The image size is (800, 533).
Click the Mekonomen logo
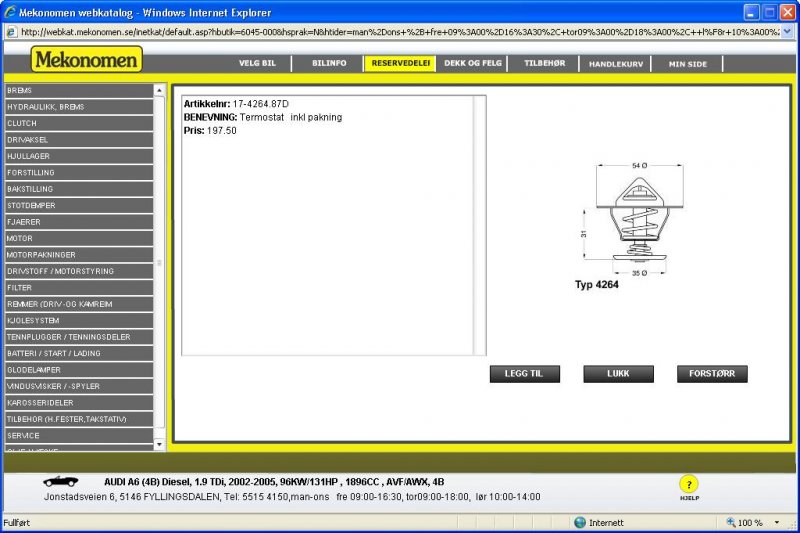point(87,60)
